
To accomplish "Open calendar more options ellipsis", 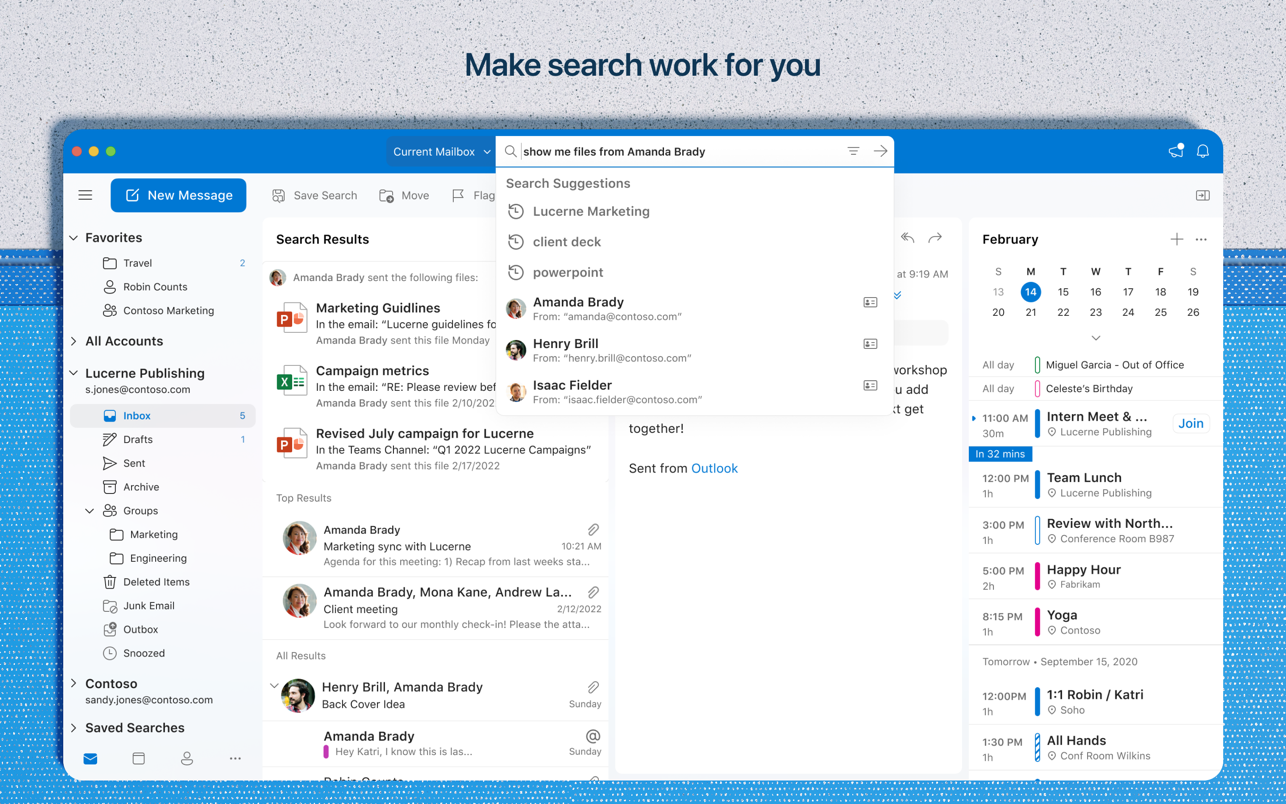I will point(1201,240).
